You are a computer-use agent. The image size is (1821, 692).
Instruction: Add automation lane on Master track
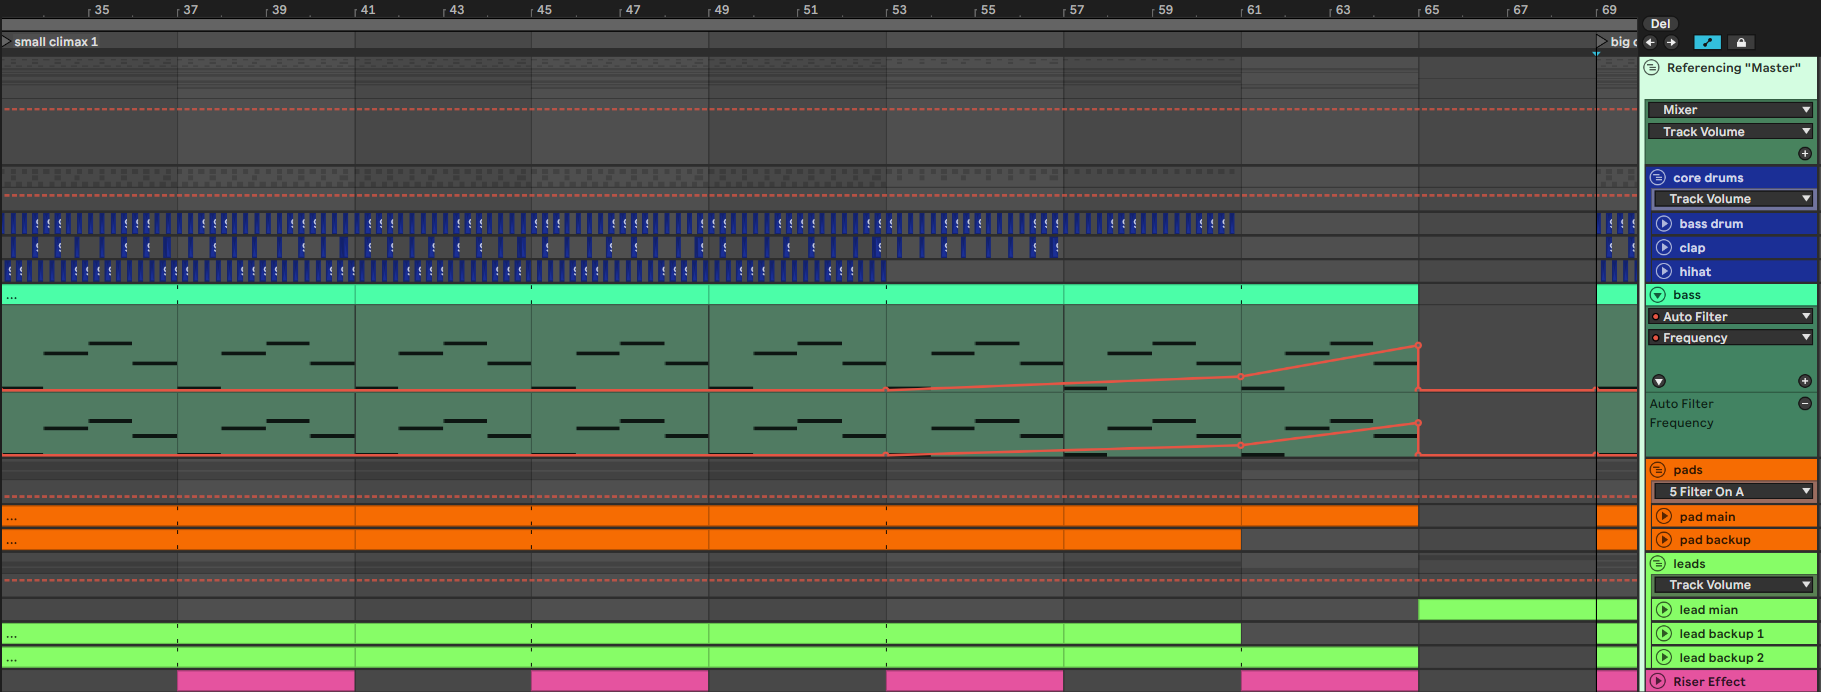coord(1805,154)
